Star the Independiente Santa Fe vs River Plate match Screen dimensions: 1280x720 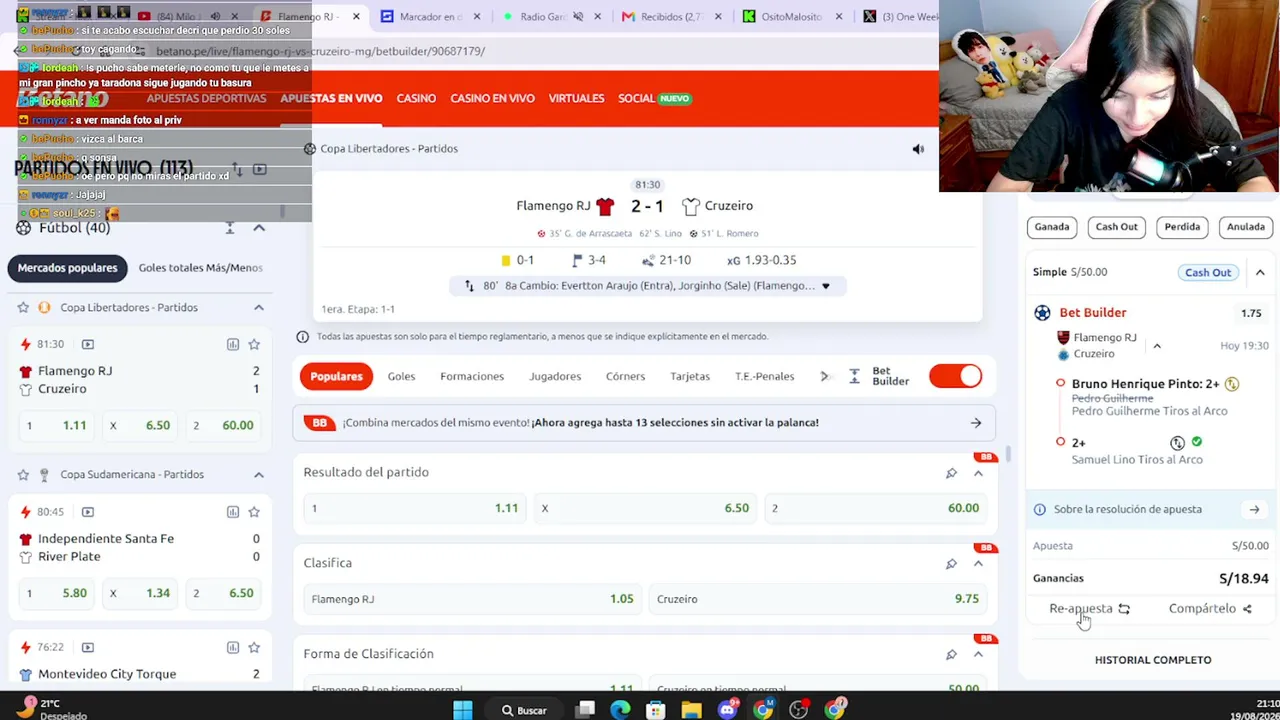tap(254, 512)
